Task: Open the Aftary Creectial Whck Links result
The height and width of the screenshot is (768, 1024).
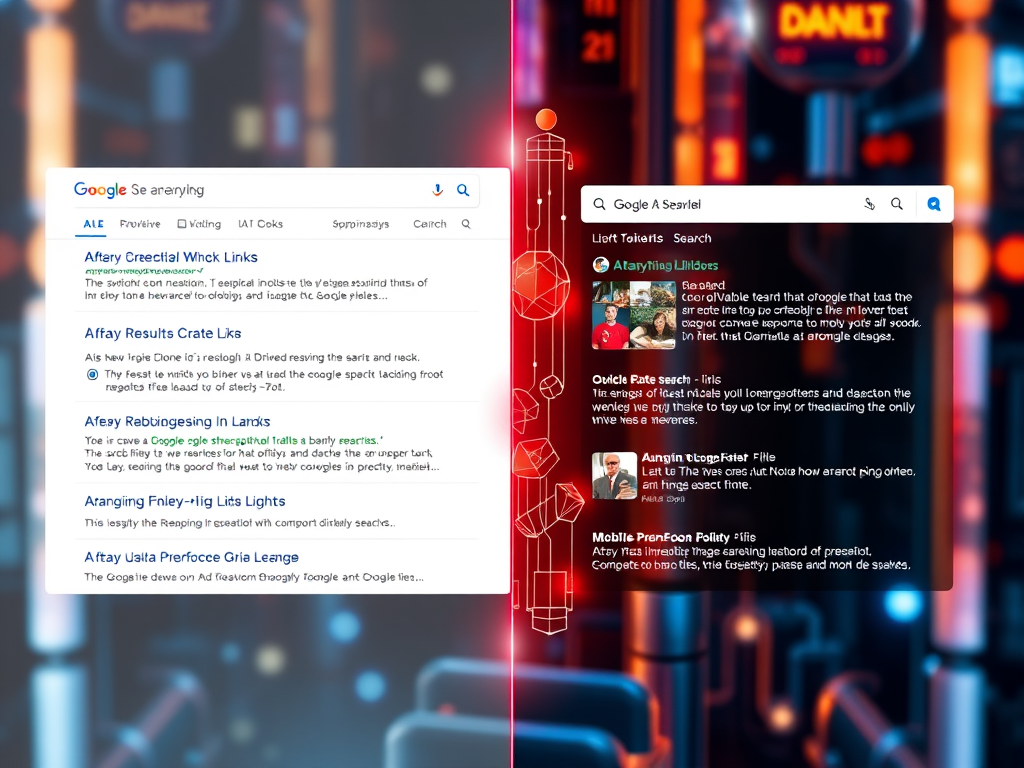Action: point(171,257)
